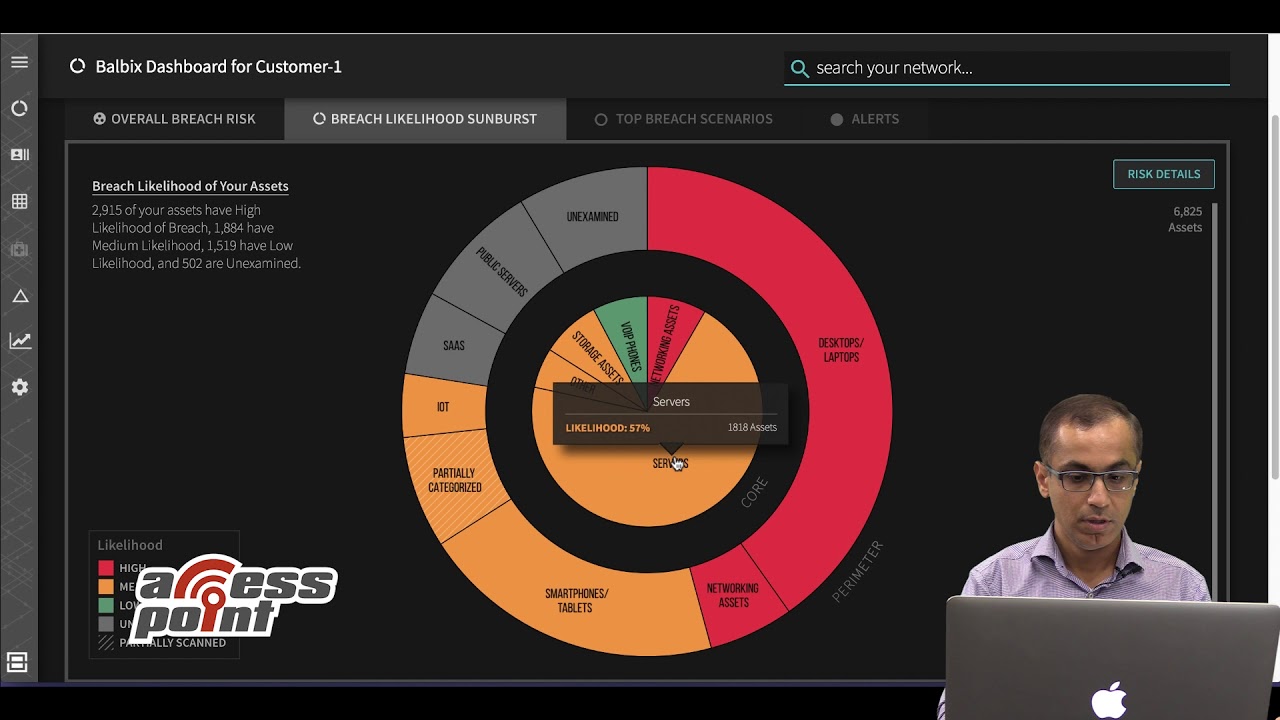This screenshot has height=720, width=1280.
Task: Click the orange Medium legend swatch
Action: pyautogui.click(x=106, y=587)
